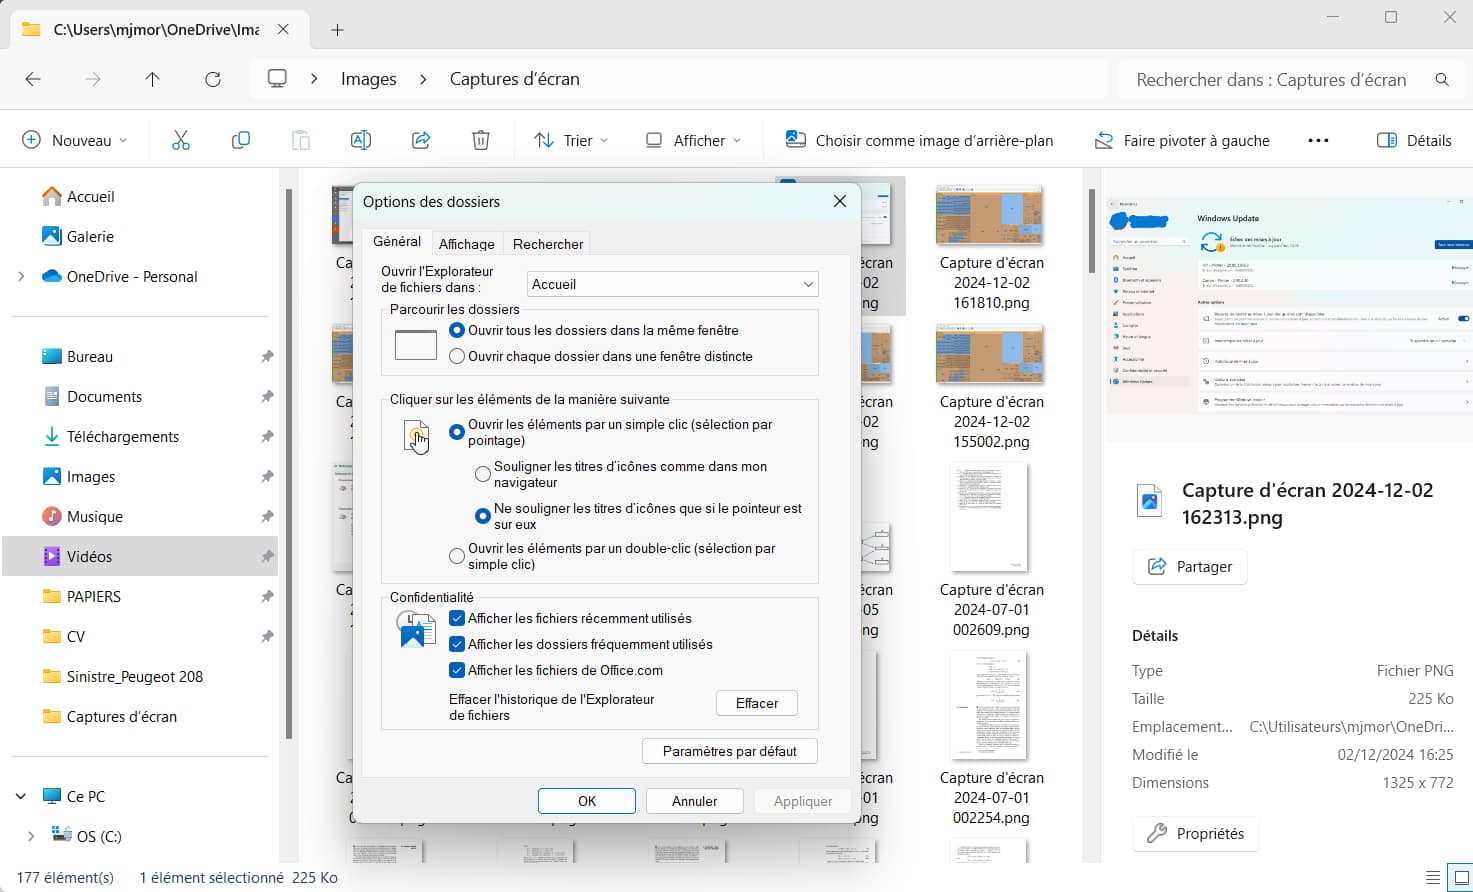Viewport: 1473px width, 892px height.
Task: Switch to the Affichage tab
Action: pos(466,244)
